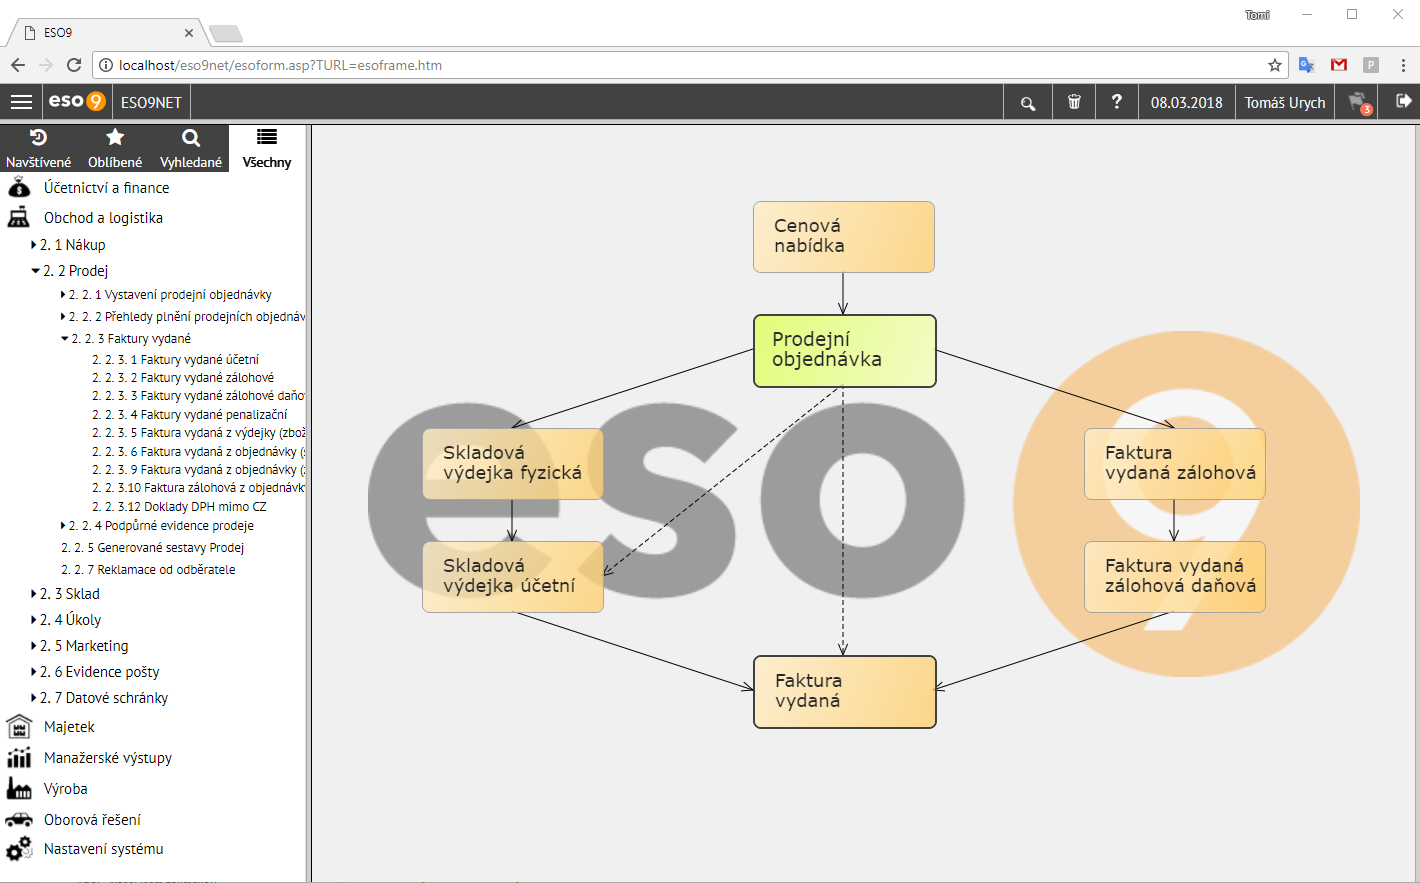Viewport: 1420px width, 883px height.
Task: Click the Účetnictví a finance money bag icon
Action: click(x=19, y=187)
